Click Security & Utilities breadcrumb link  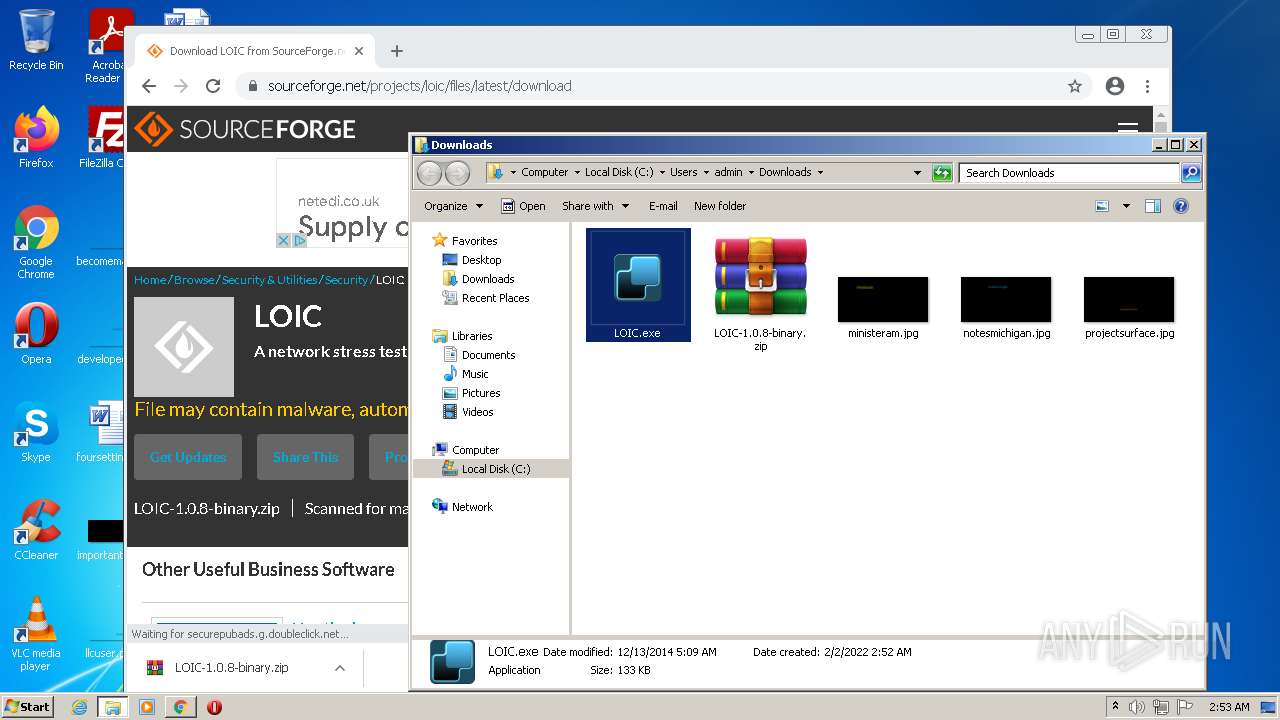[270, 280]
